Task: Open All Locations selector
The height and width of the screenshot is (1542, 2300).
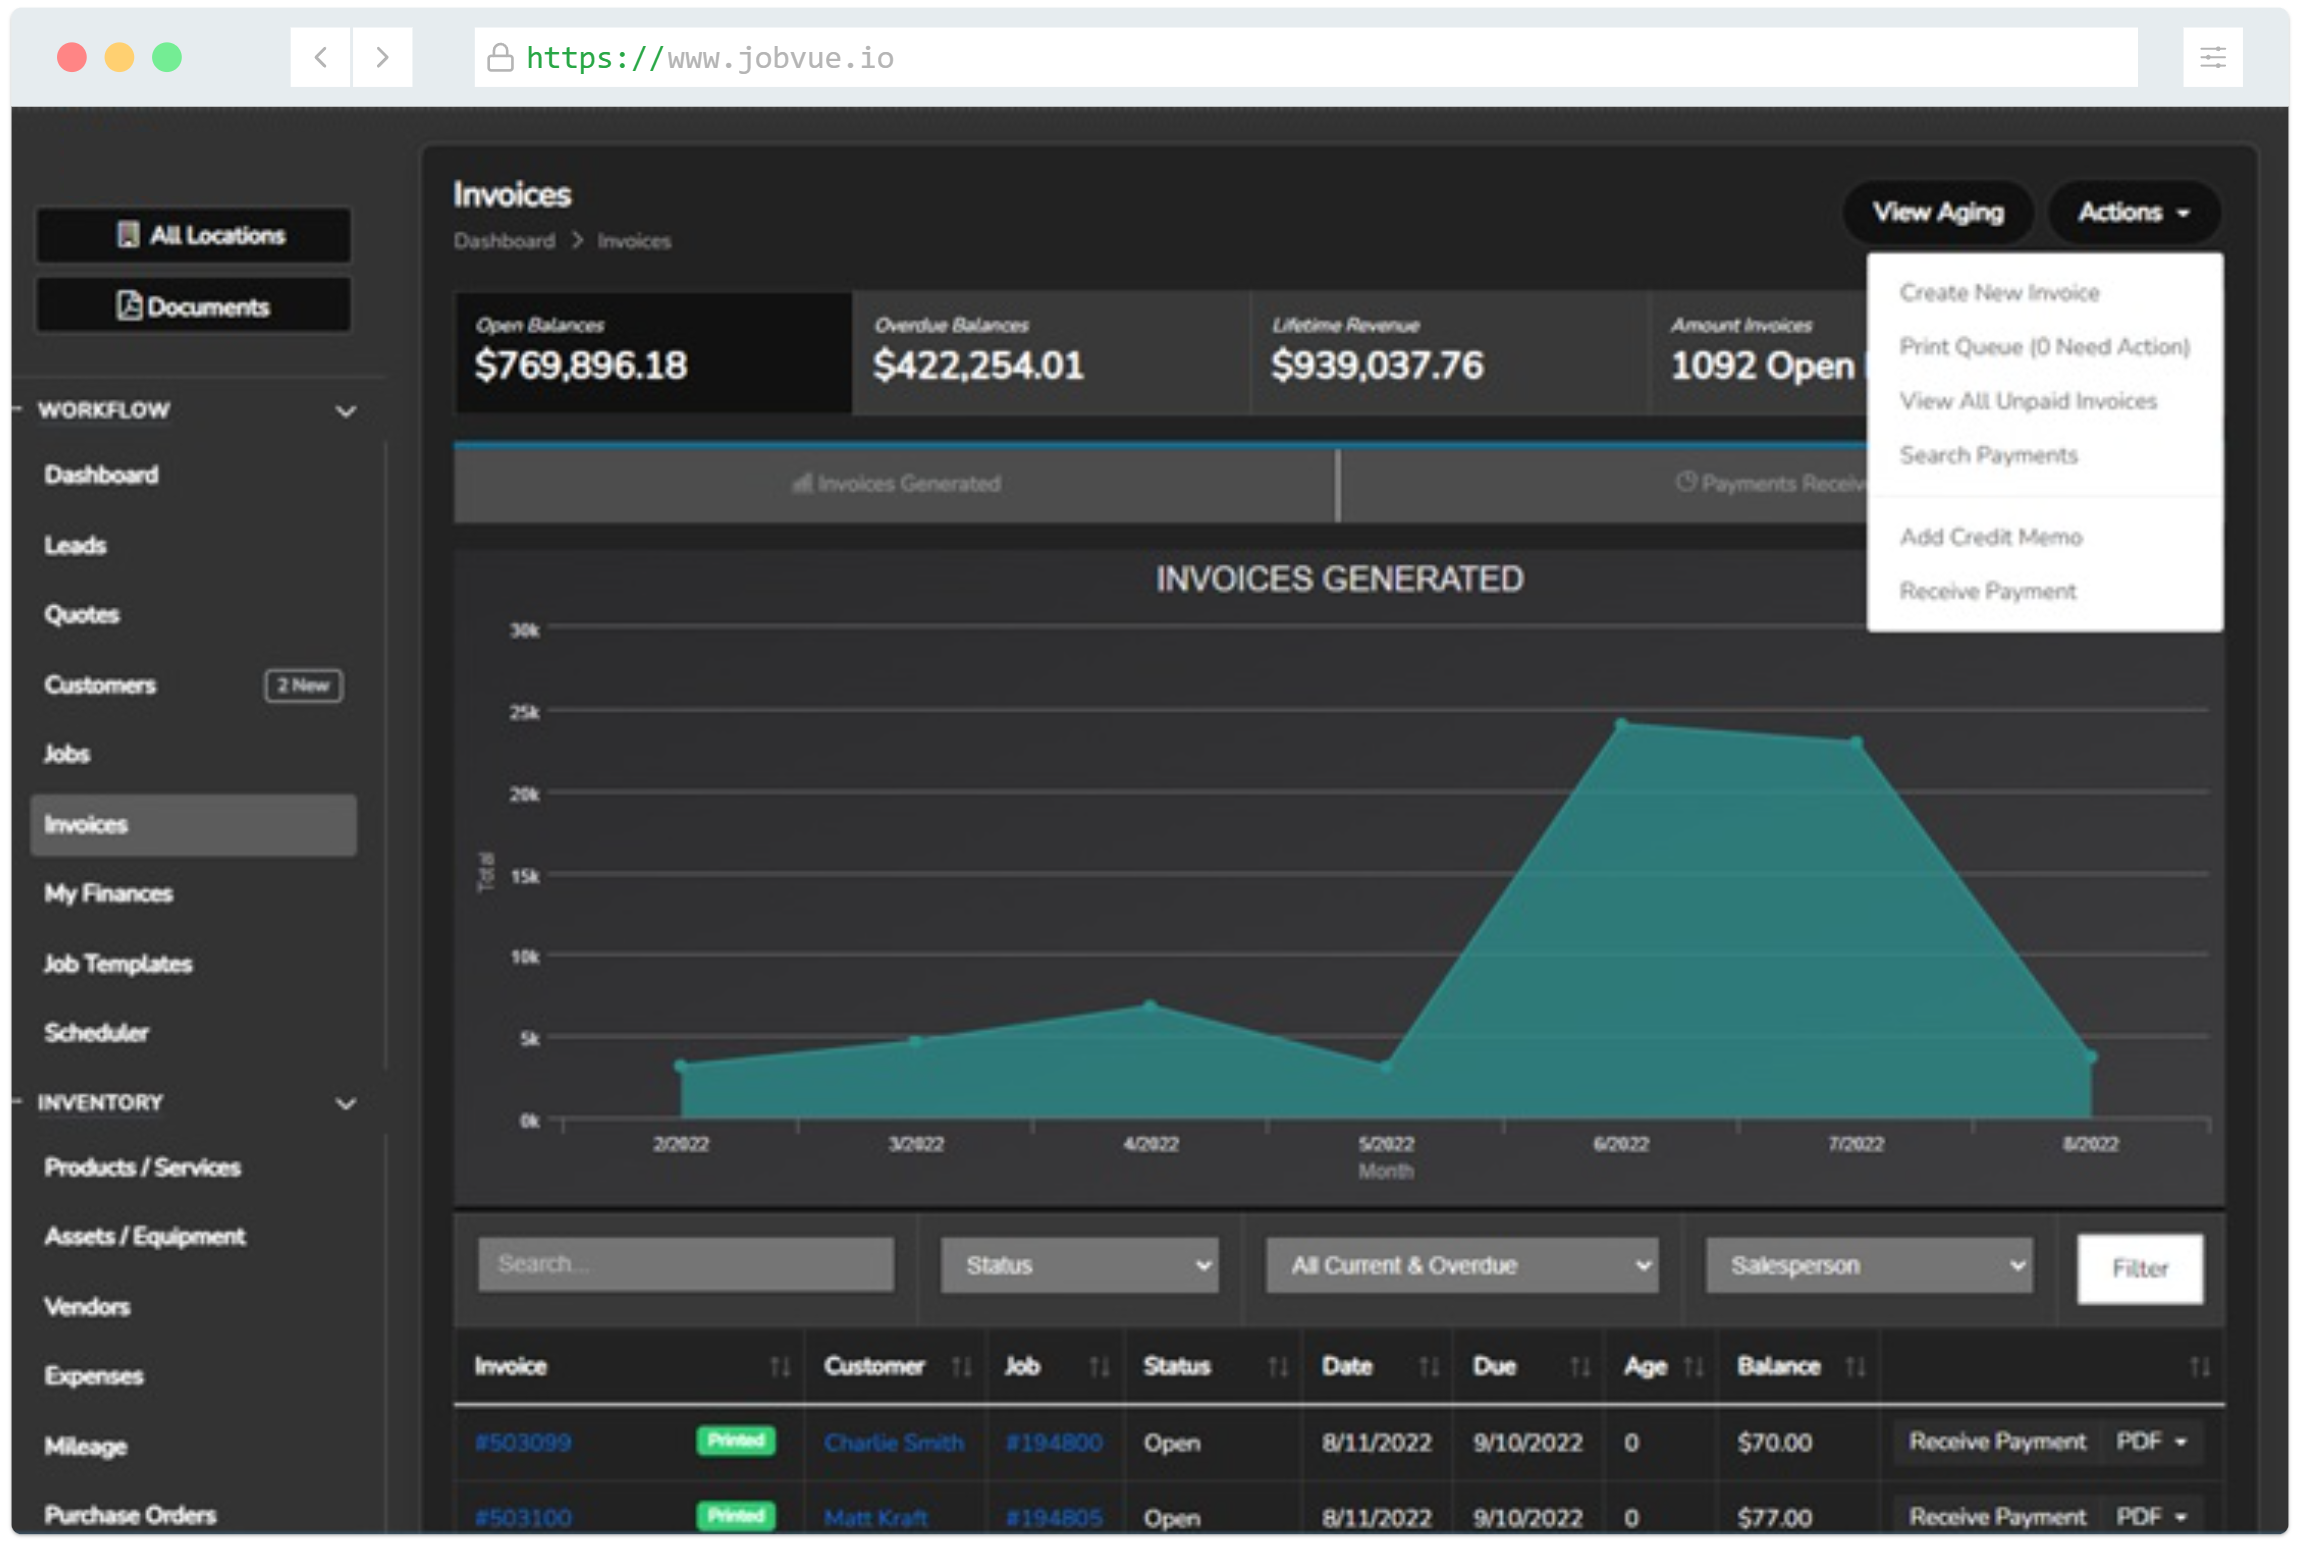Action: click(194, 235)
